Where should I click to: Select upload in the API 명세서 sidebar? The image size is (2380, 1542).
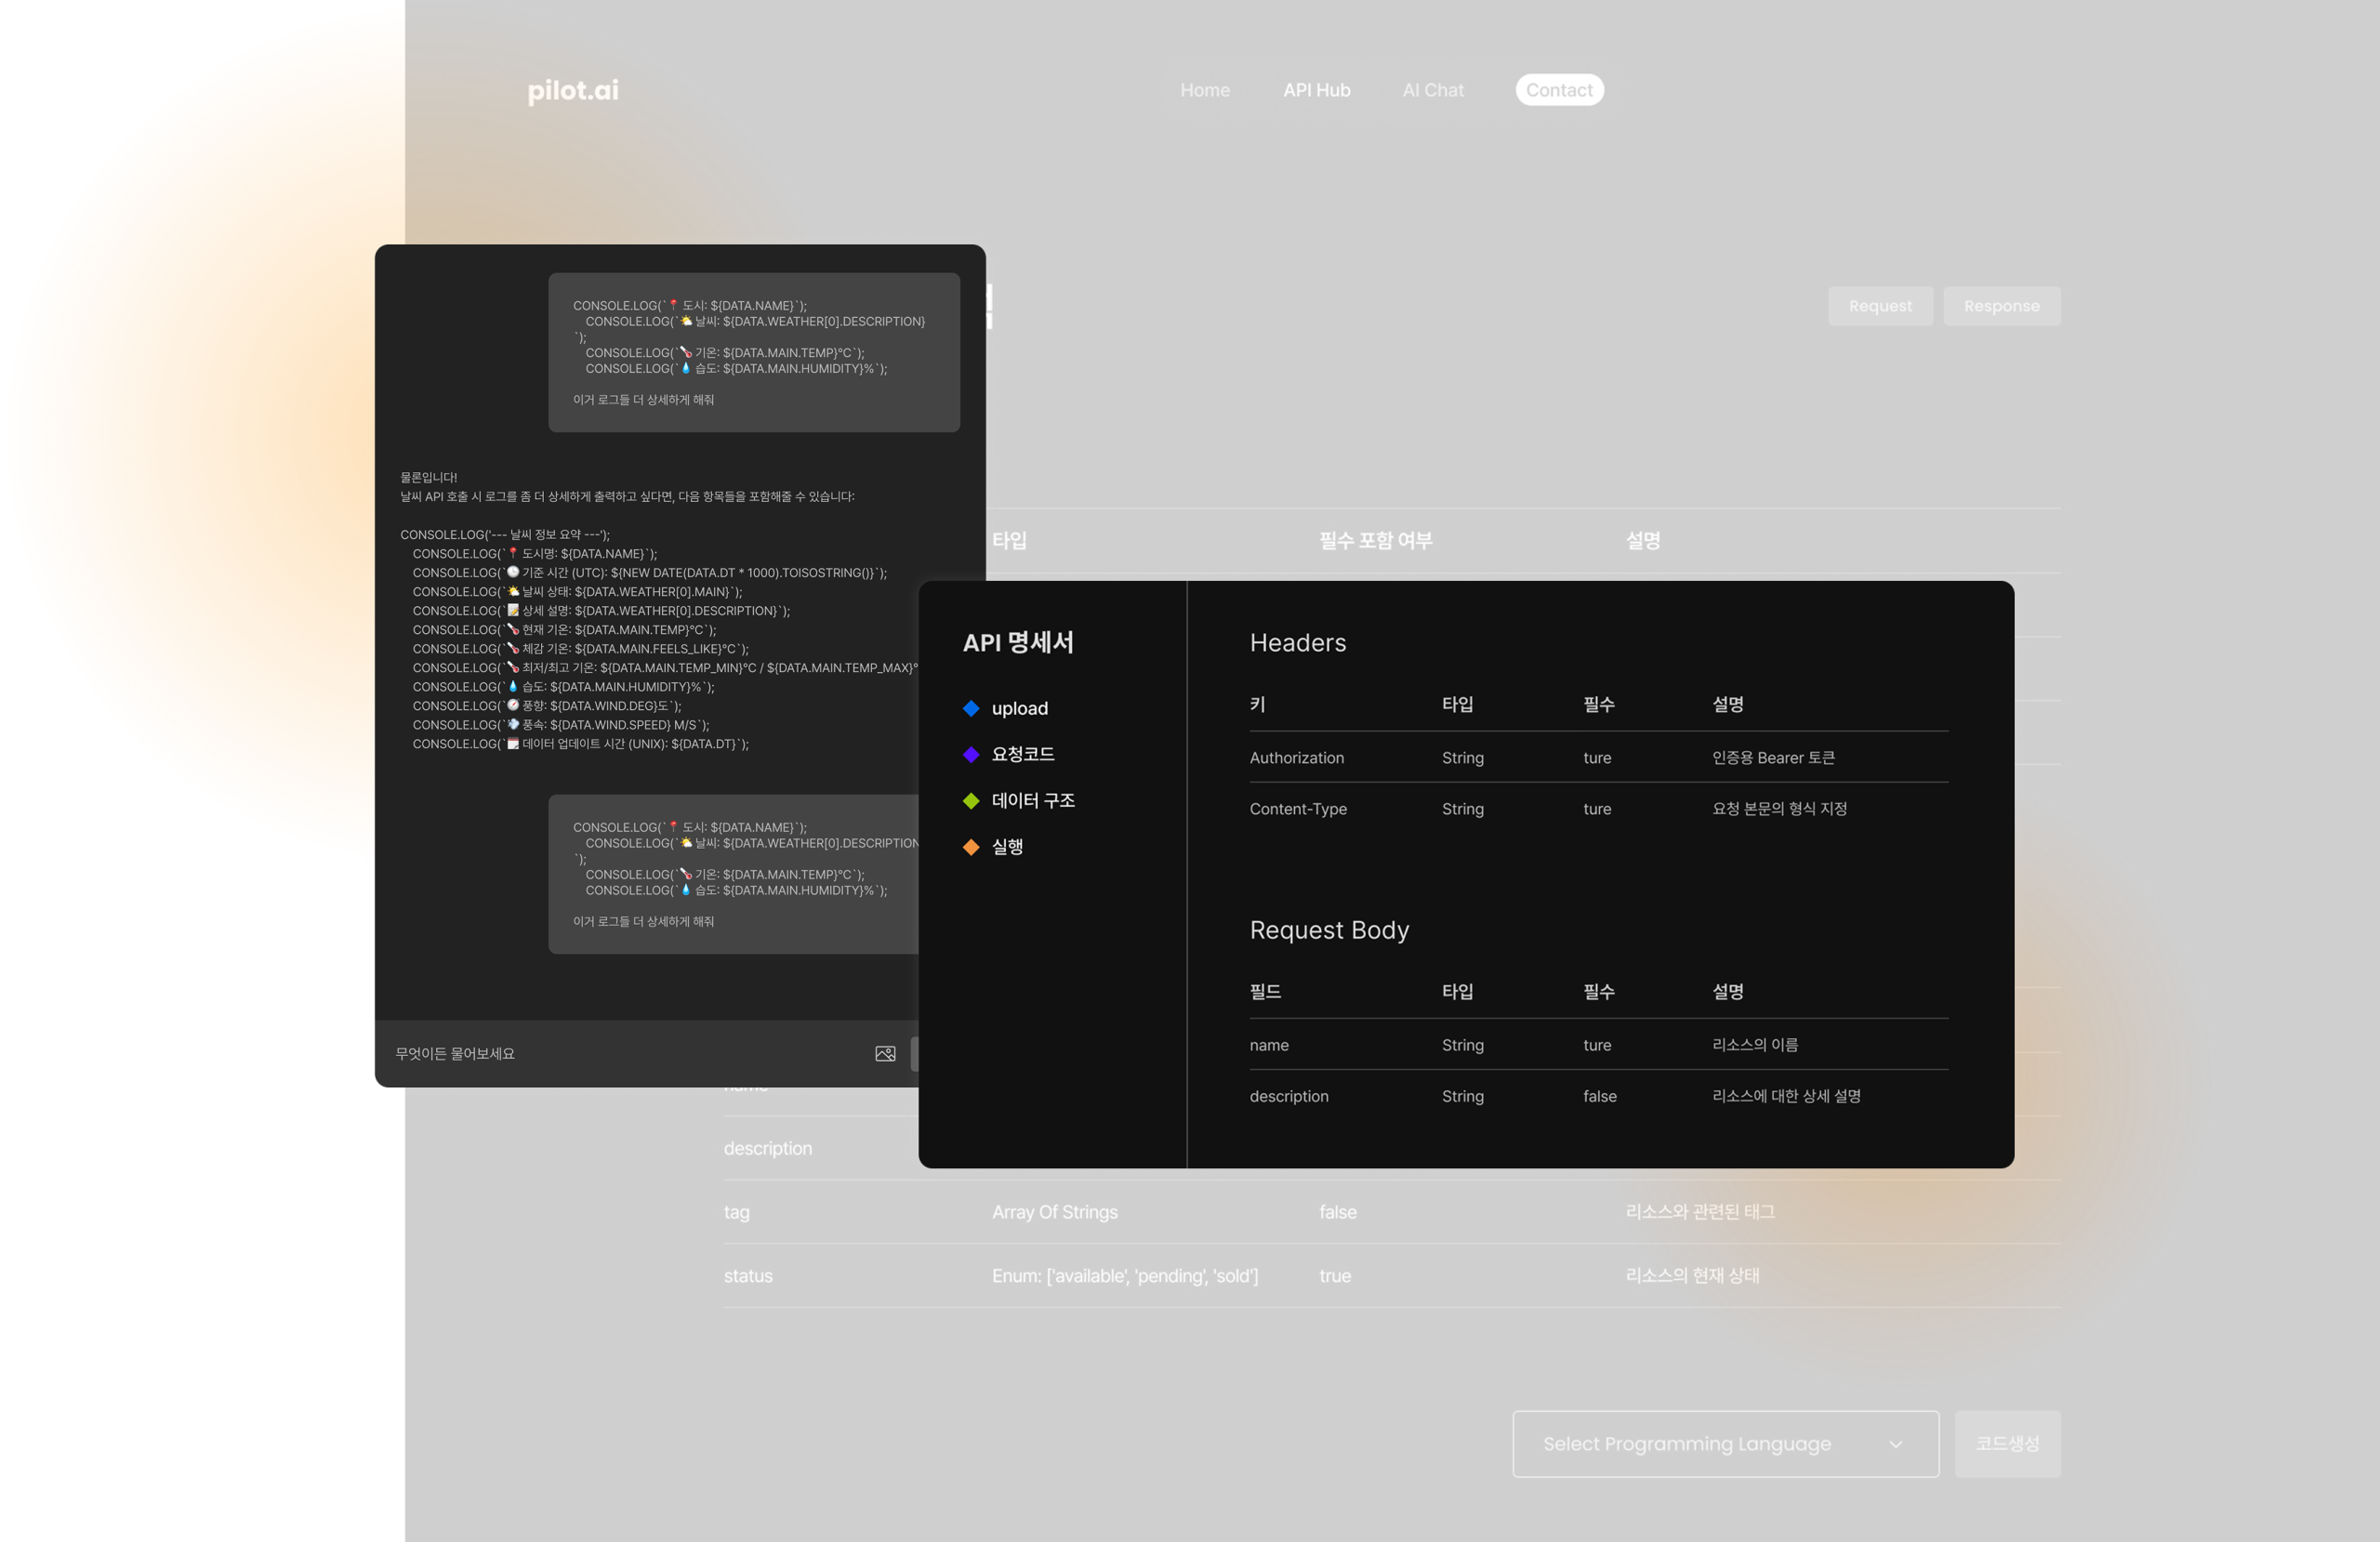pyautogui.click(x=1019, y=709)
